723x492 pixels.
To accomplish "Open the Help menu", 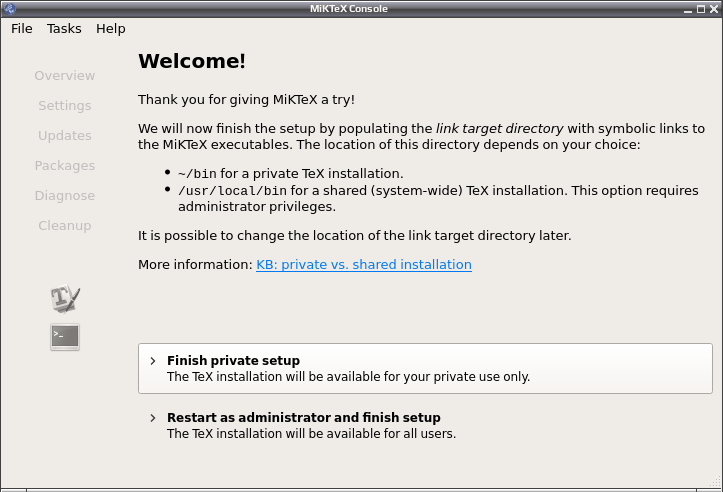I will (111, 29).
